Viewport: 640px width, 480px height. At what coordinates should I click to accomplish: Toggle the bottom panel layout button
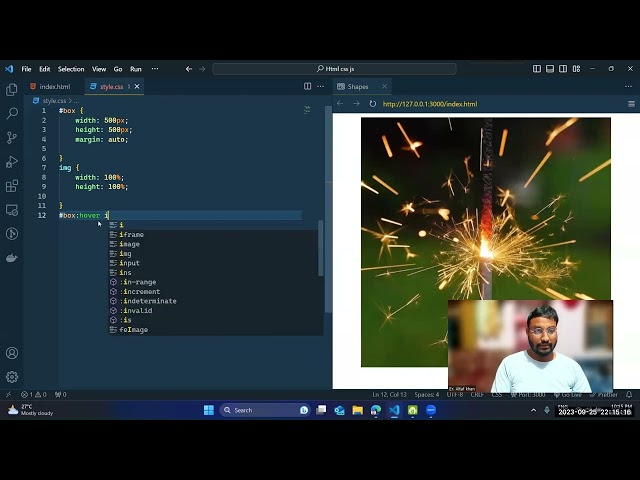549,69
